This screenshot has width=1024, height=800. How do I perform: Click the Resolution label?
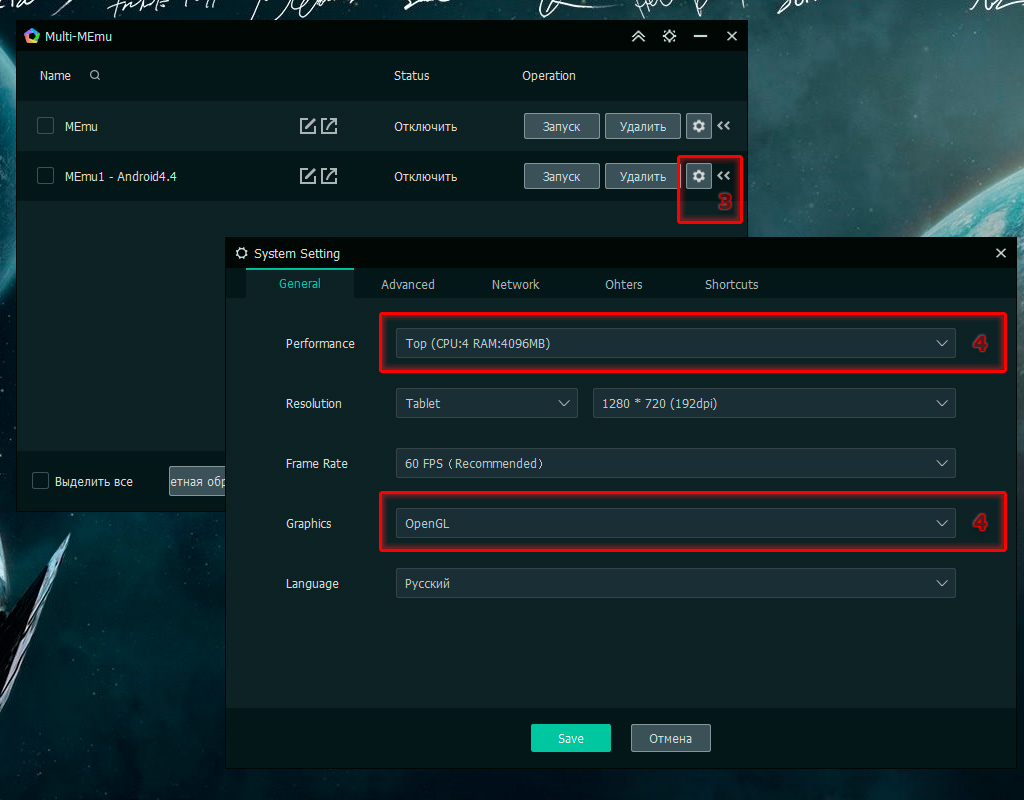coord(313,404)
